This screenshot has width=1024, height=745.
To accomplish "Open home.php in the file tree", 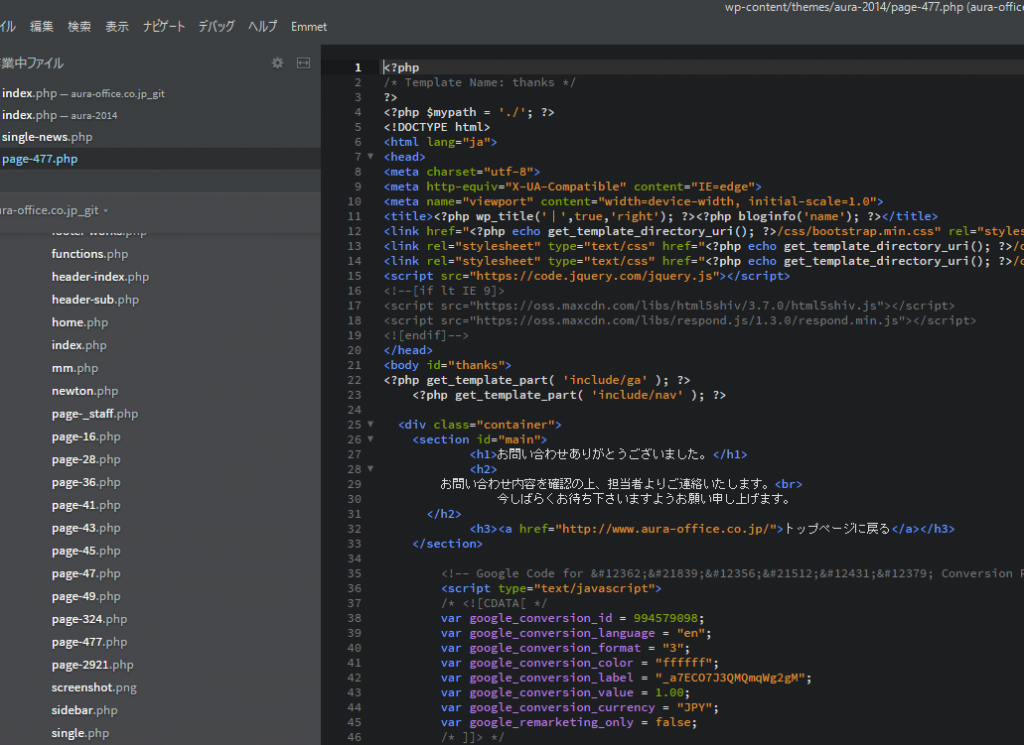I will tap(80, 323).
